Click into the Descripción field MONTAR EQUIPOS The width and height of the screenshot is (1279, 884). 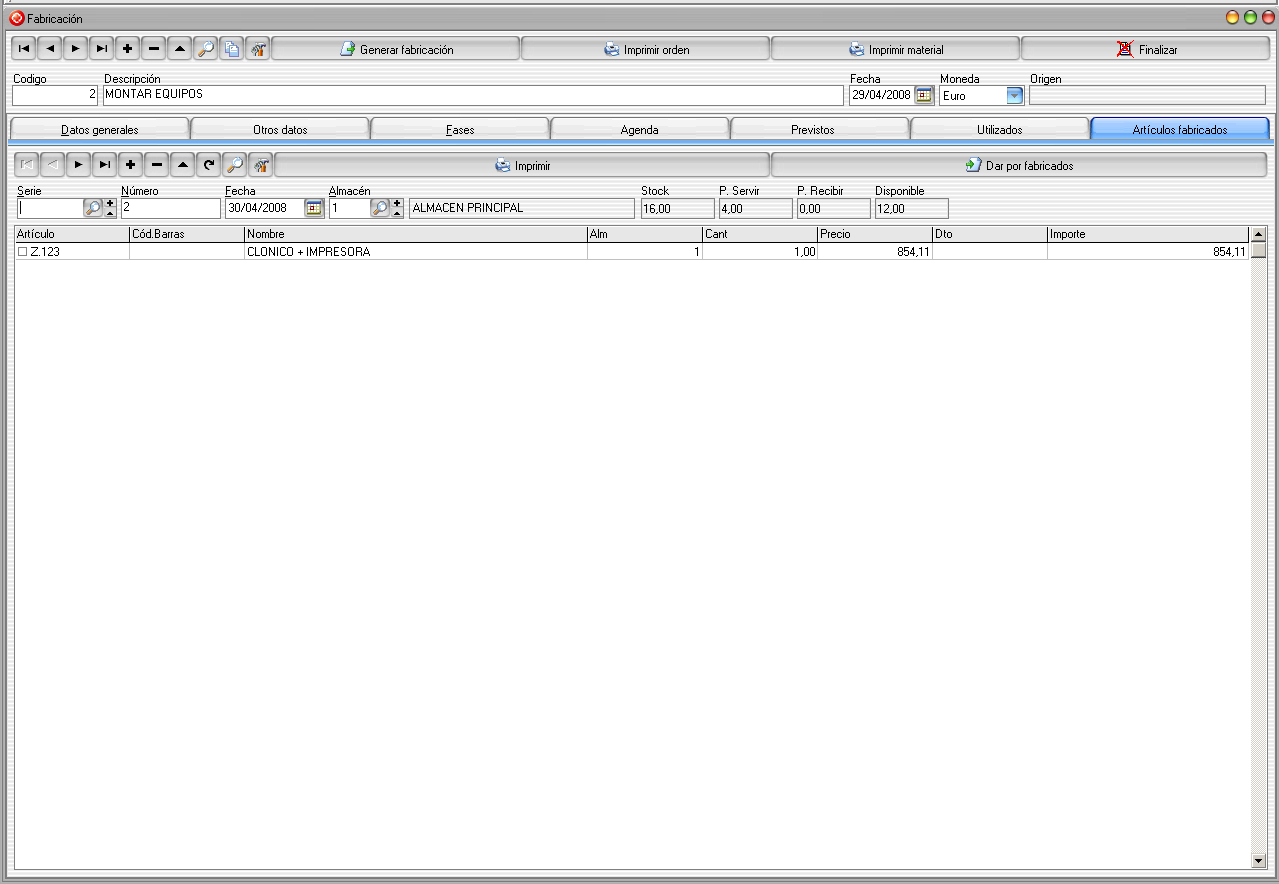point(473,95)
